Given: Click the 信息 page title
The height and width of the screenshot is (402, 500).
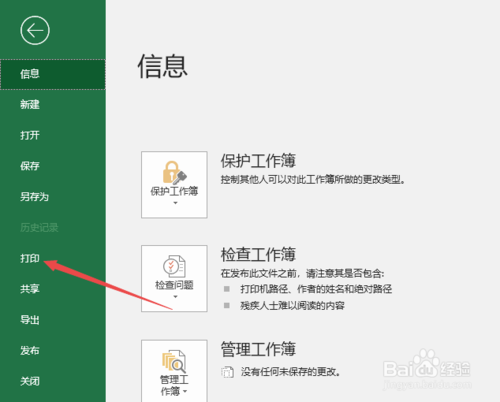Looking at the screenshot, I should click(x=163, y=67).
